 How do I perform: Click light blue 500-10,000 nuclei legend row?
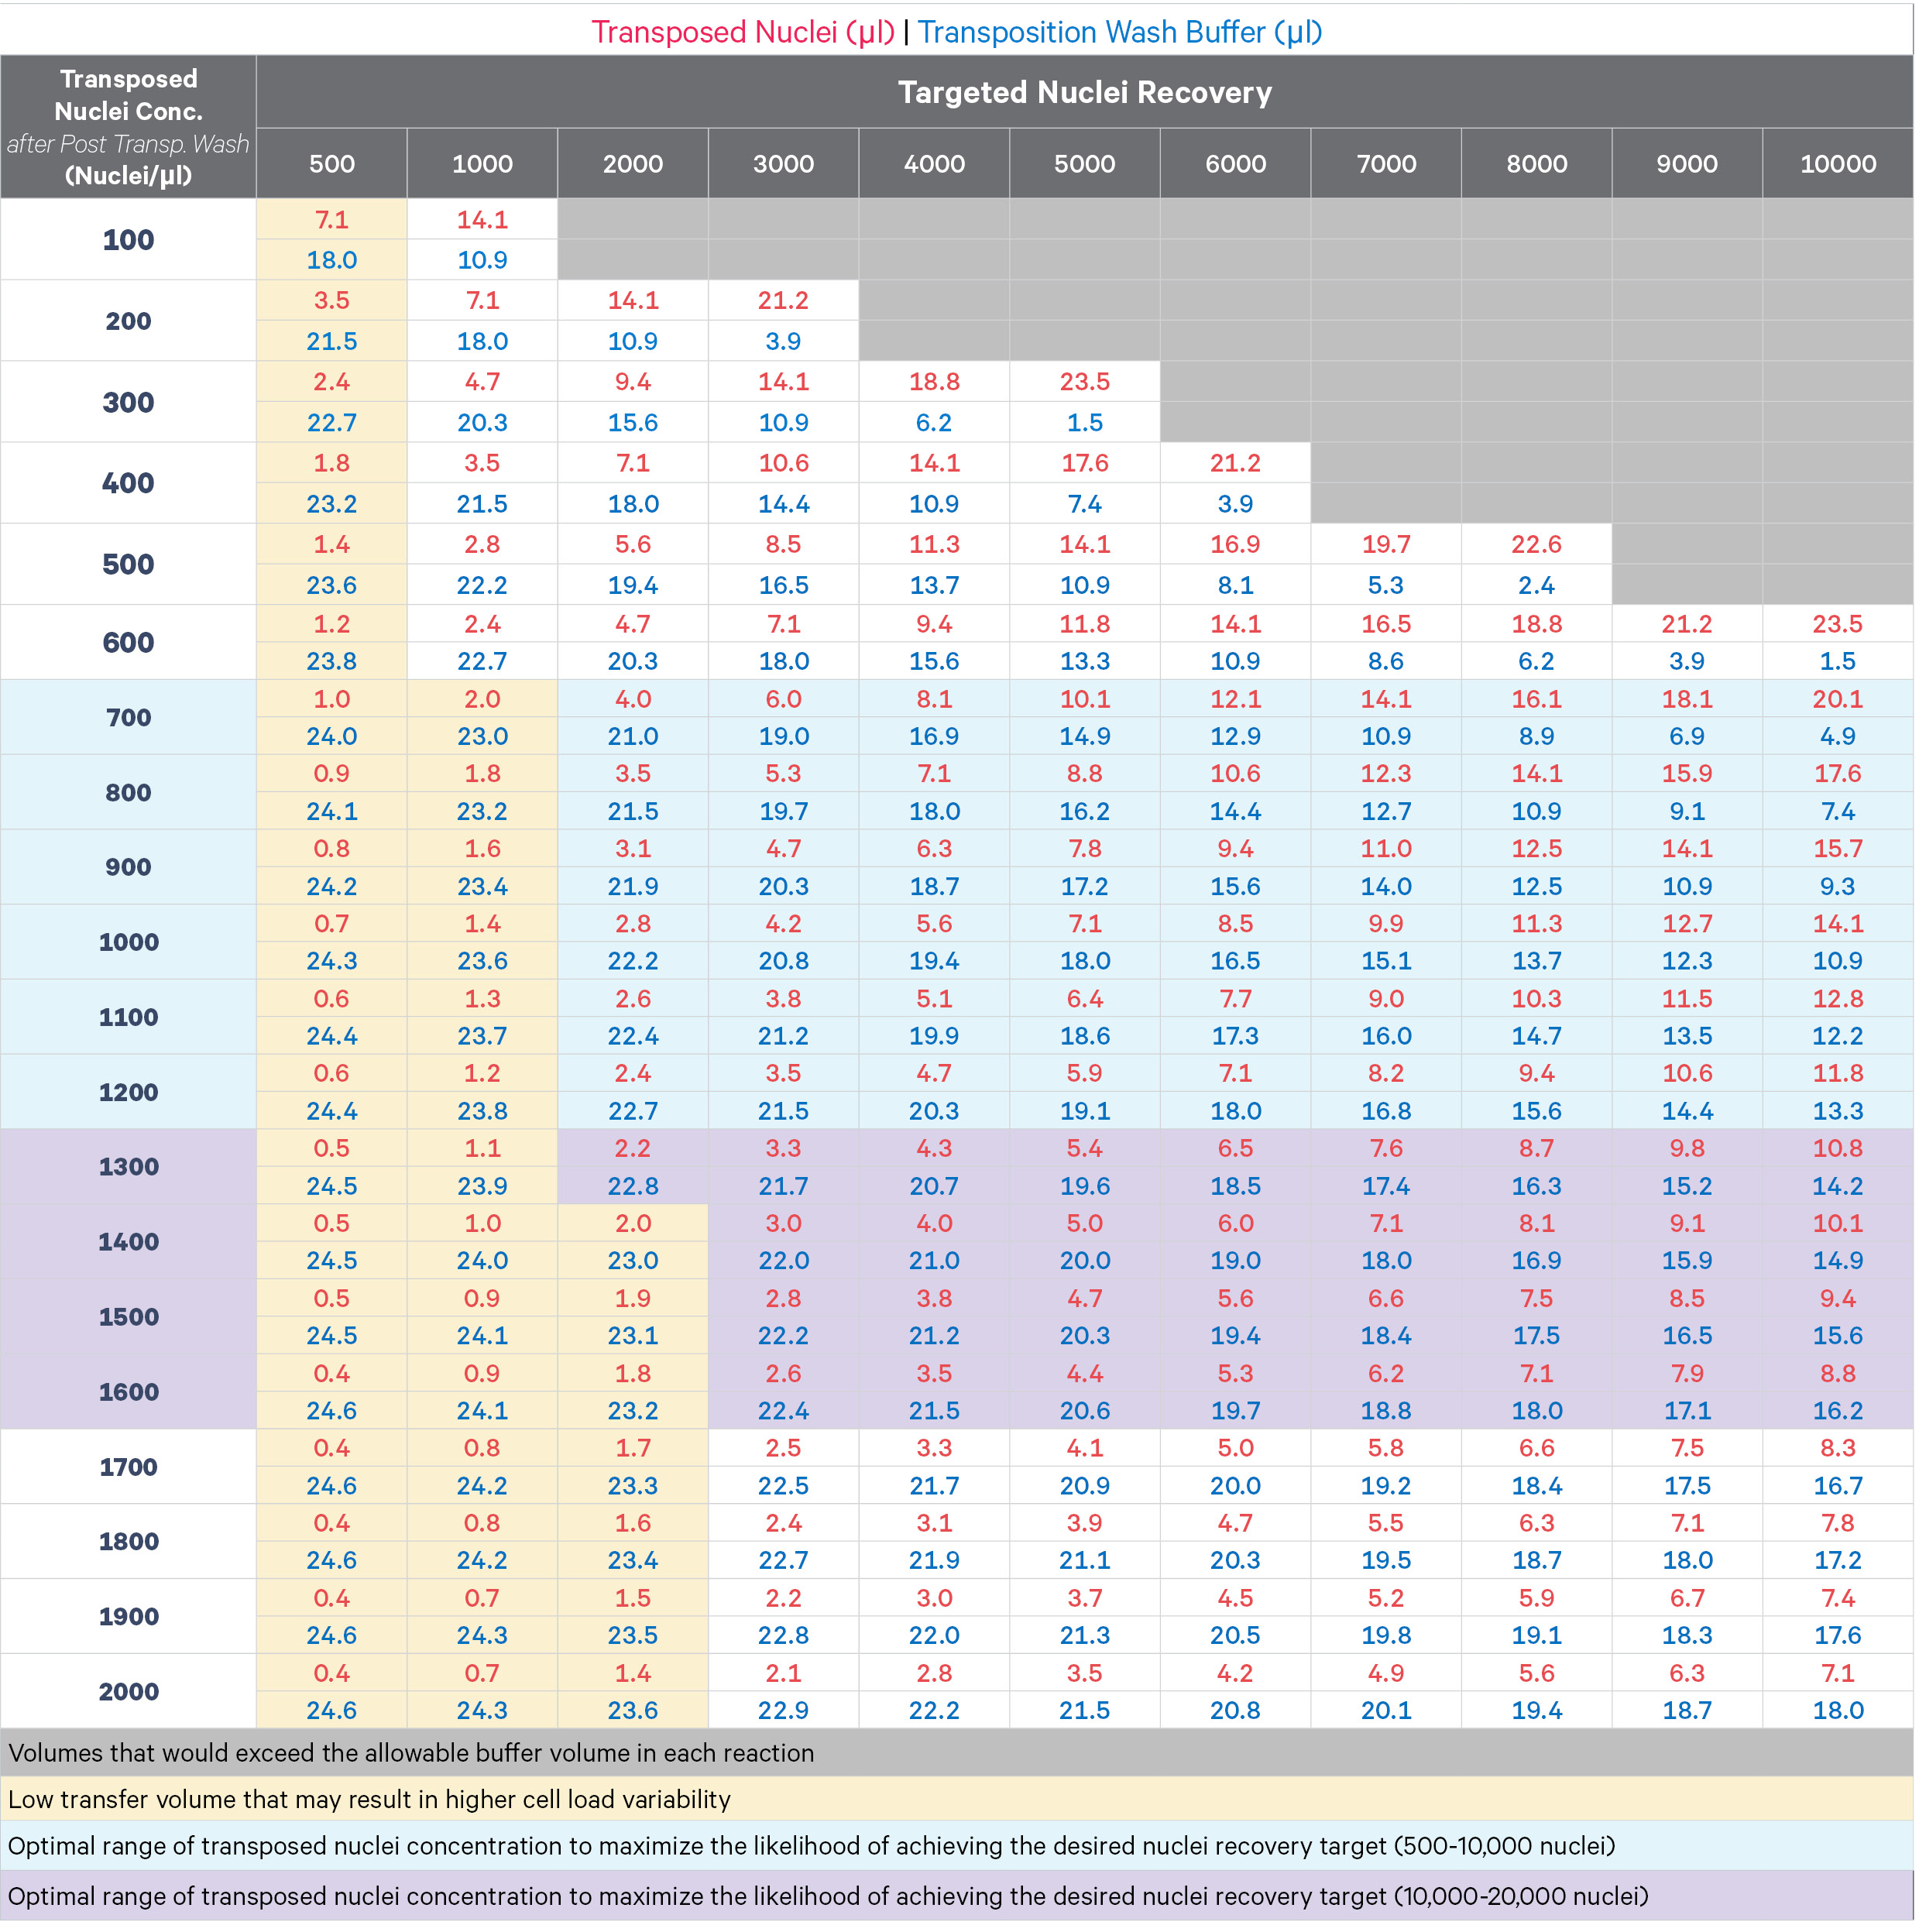811,1845
